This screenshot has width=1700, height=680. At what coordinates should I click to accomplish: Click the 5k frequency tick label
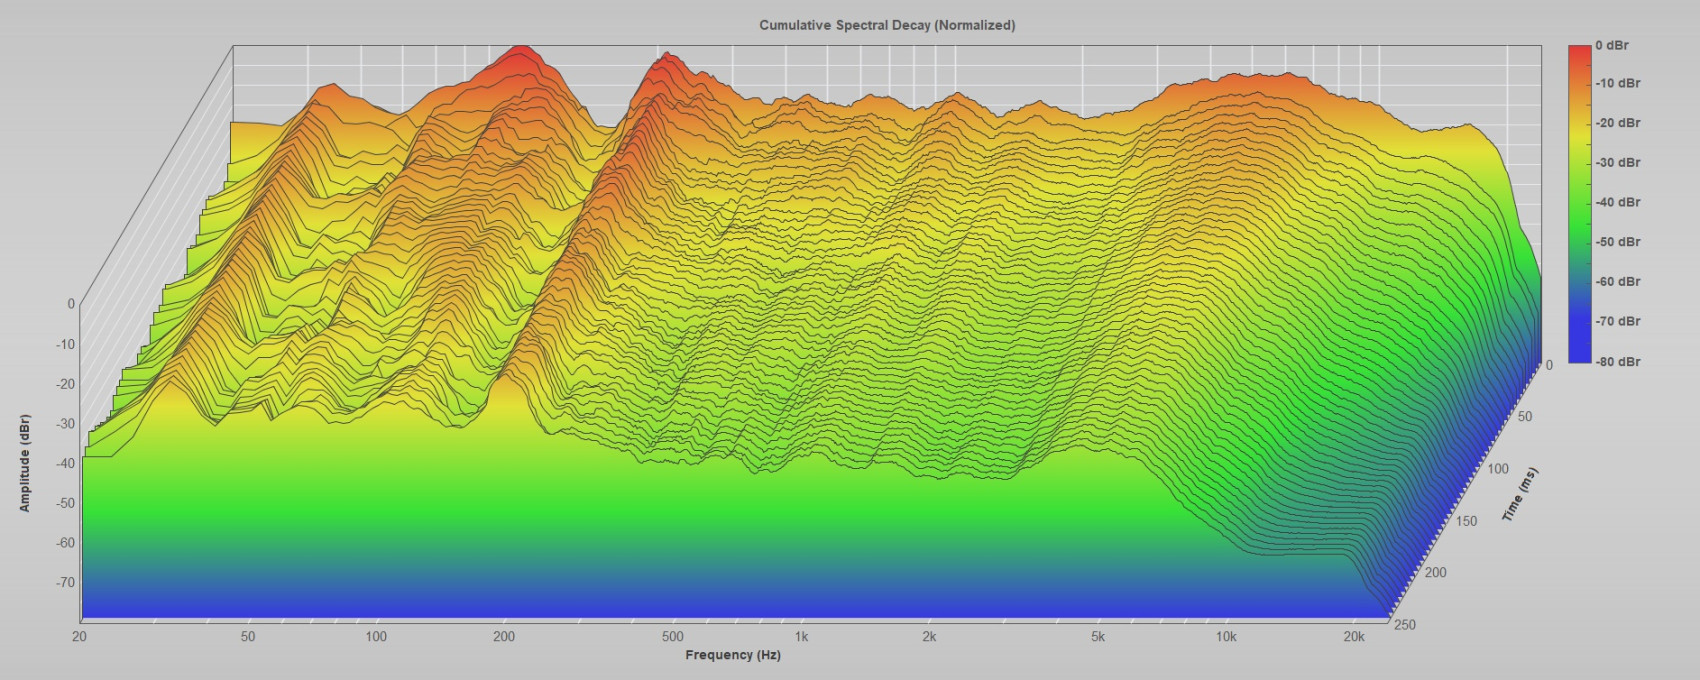(1097, 637)
